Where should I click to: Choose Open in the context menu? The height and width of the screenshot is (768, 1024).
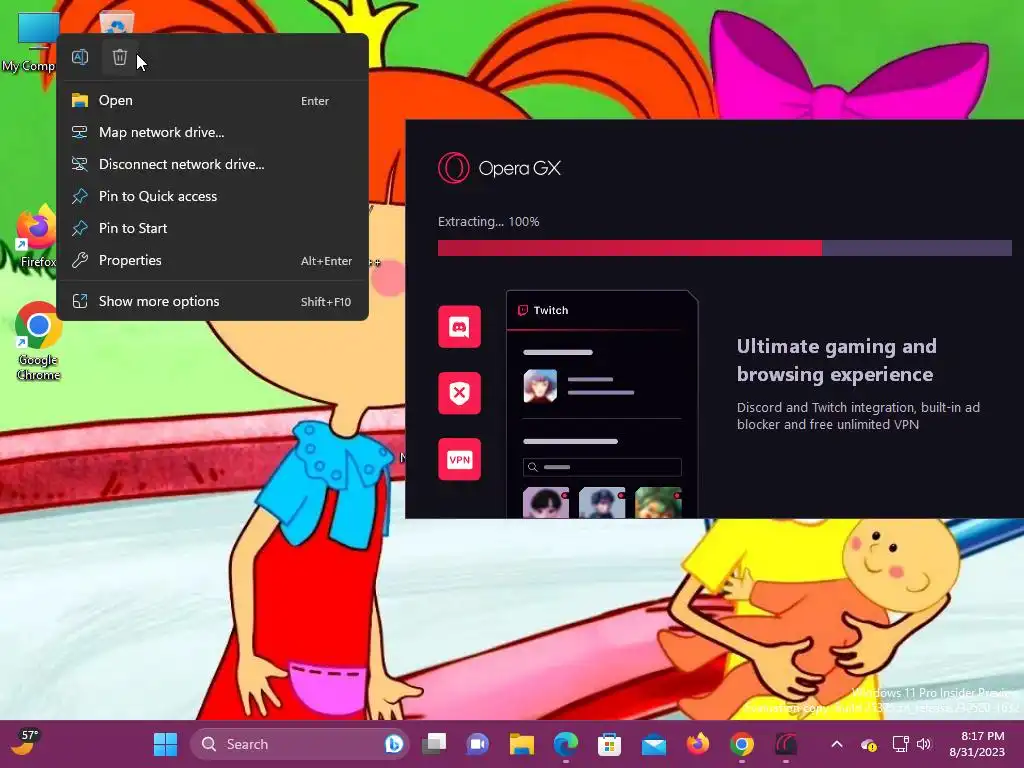[x=212, y=100]
